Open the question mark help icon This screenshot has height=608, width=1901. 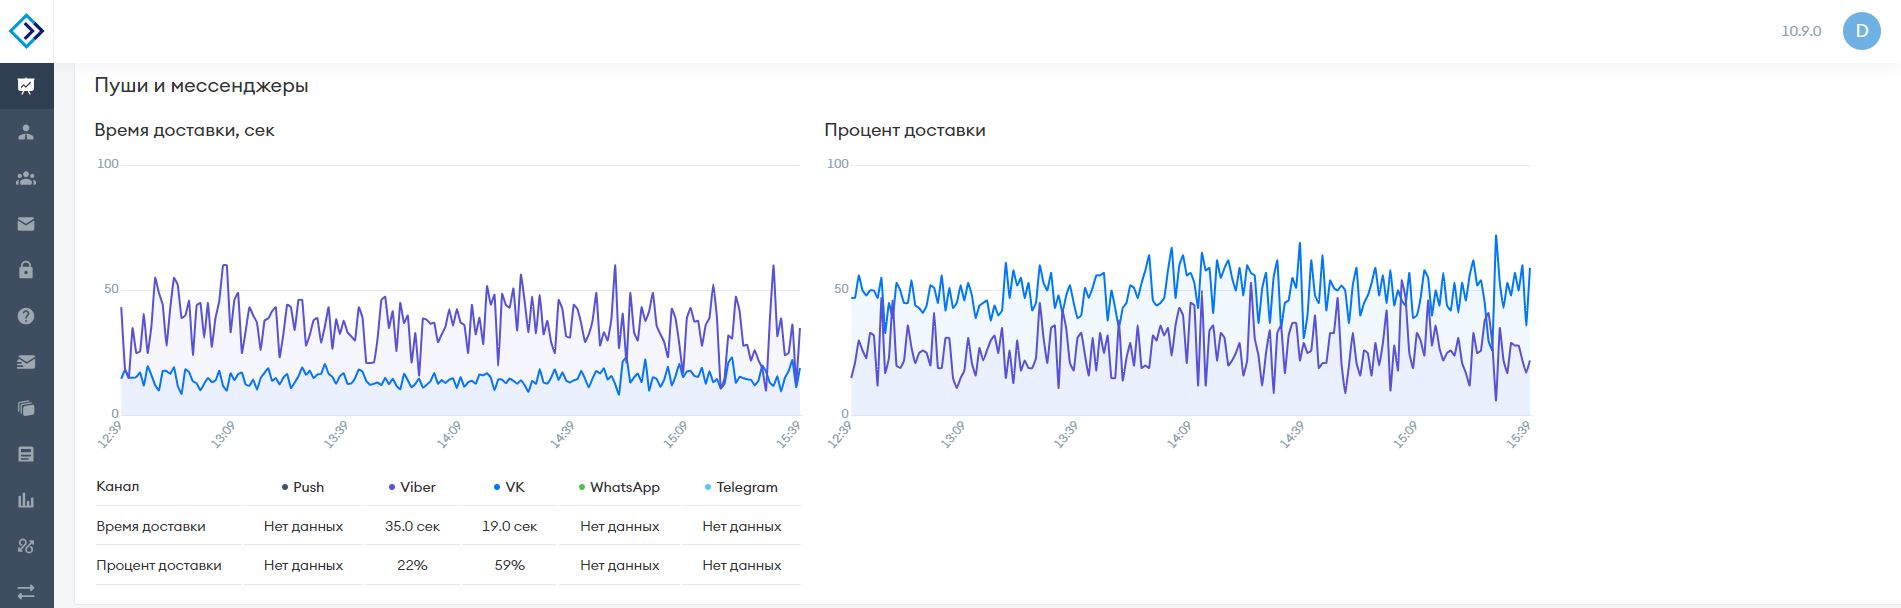pyautogui.click(x=26, y=316)
